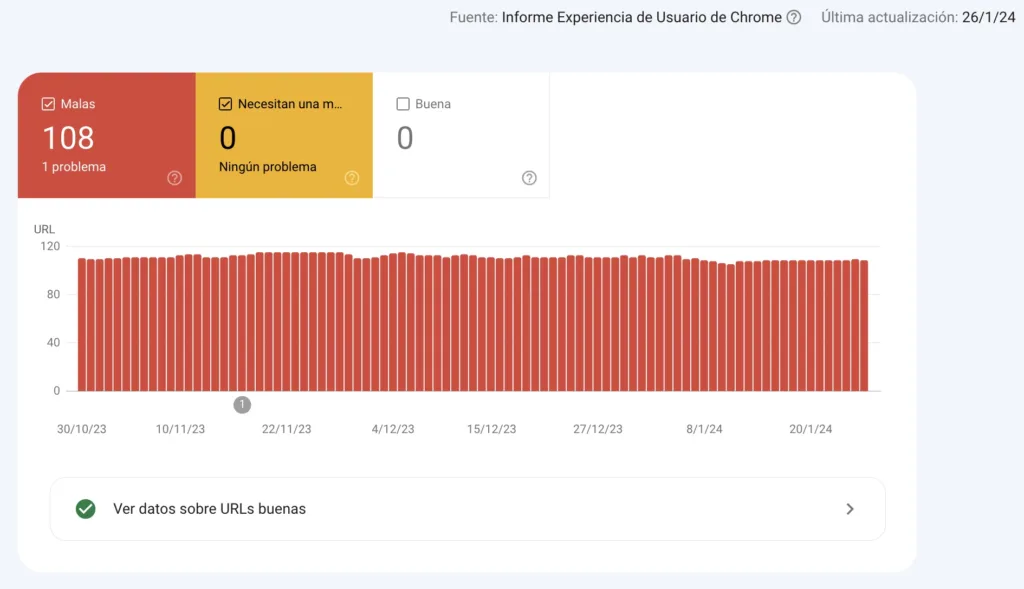The height and width of the screenshot is (589, 1024).
Task: Click the 30/10/23 date label
Action: pos(82,429)
